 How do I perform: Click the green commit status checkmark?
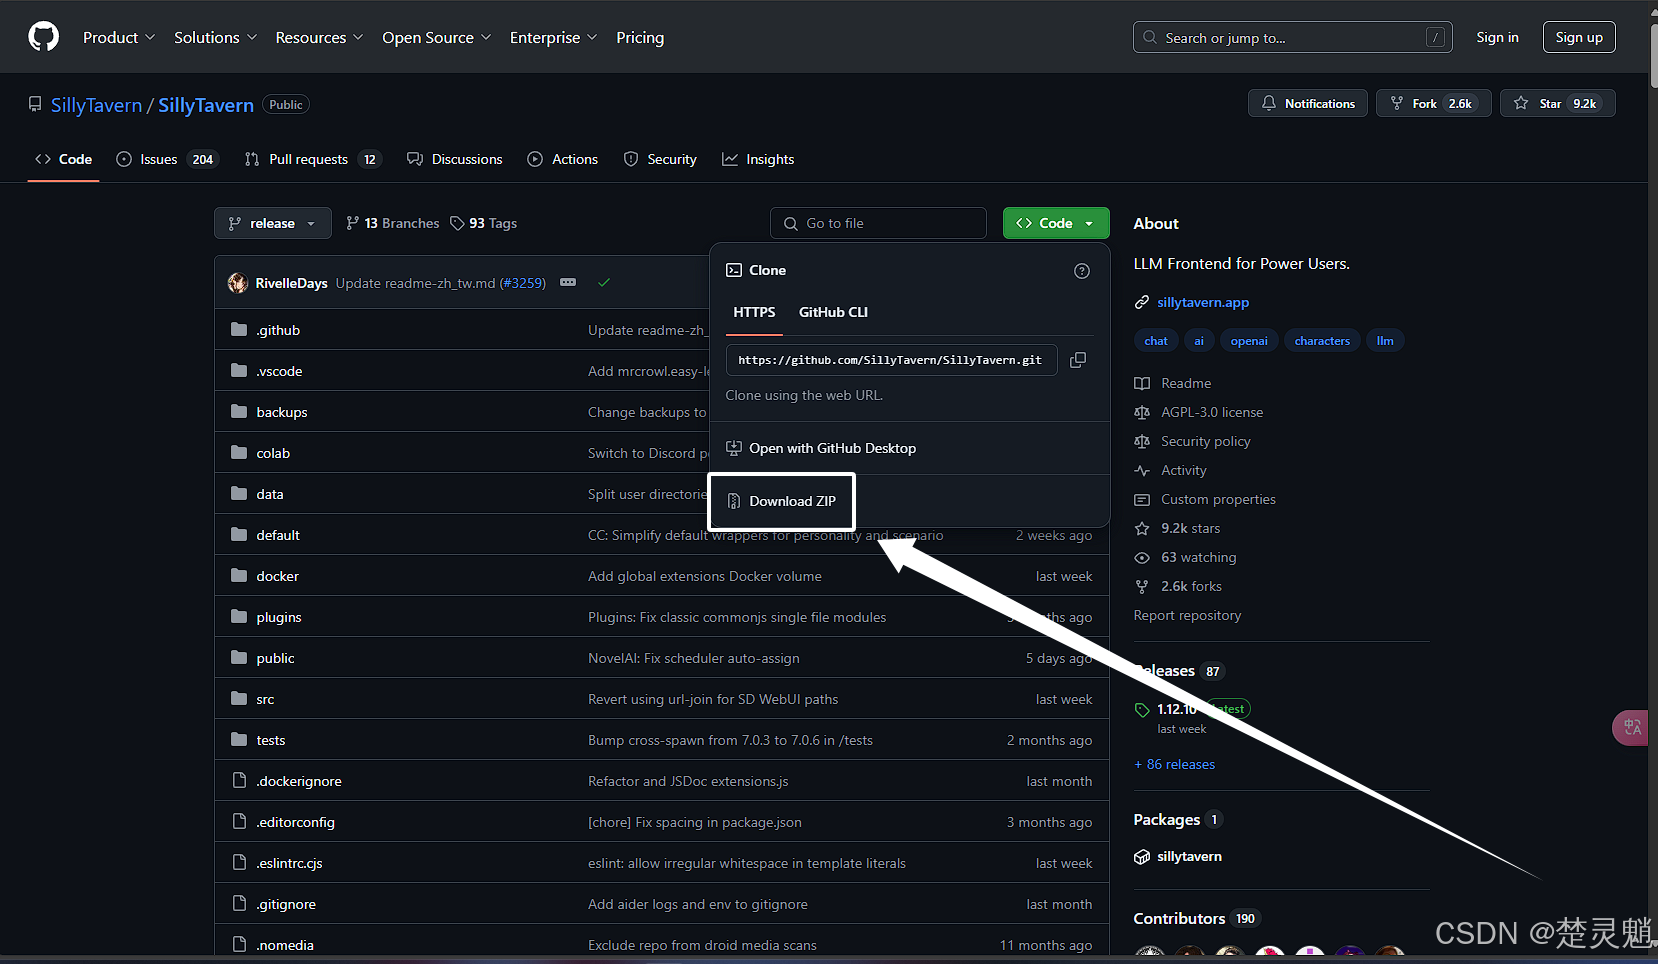point(604,283)
